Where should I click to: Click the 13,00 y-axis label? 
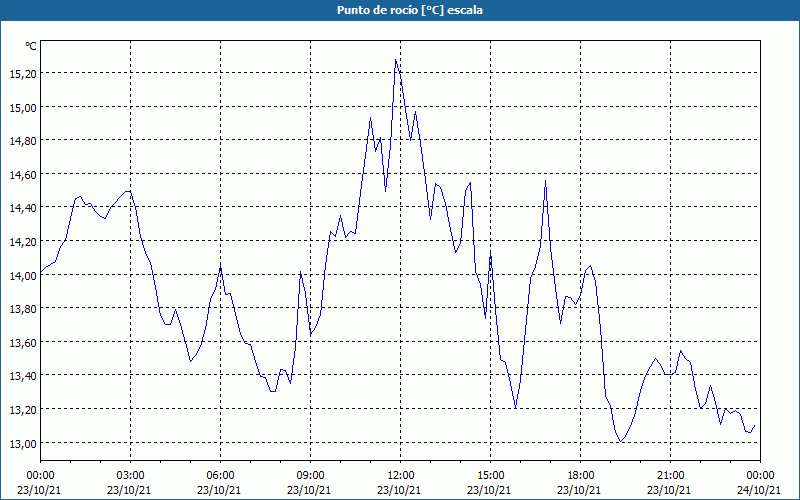[23, 443]
